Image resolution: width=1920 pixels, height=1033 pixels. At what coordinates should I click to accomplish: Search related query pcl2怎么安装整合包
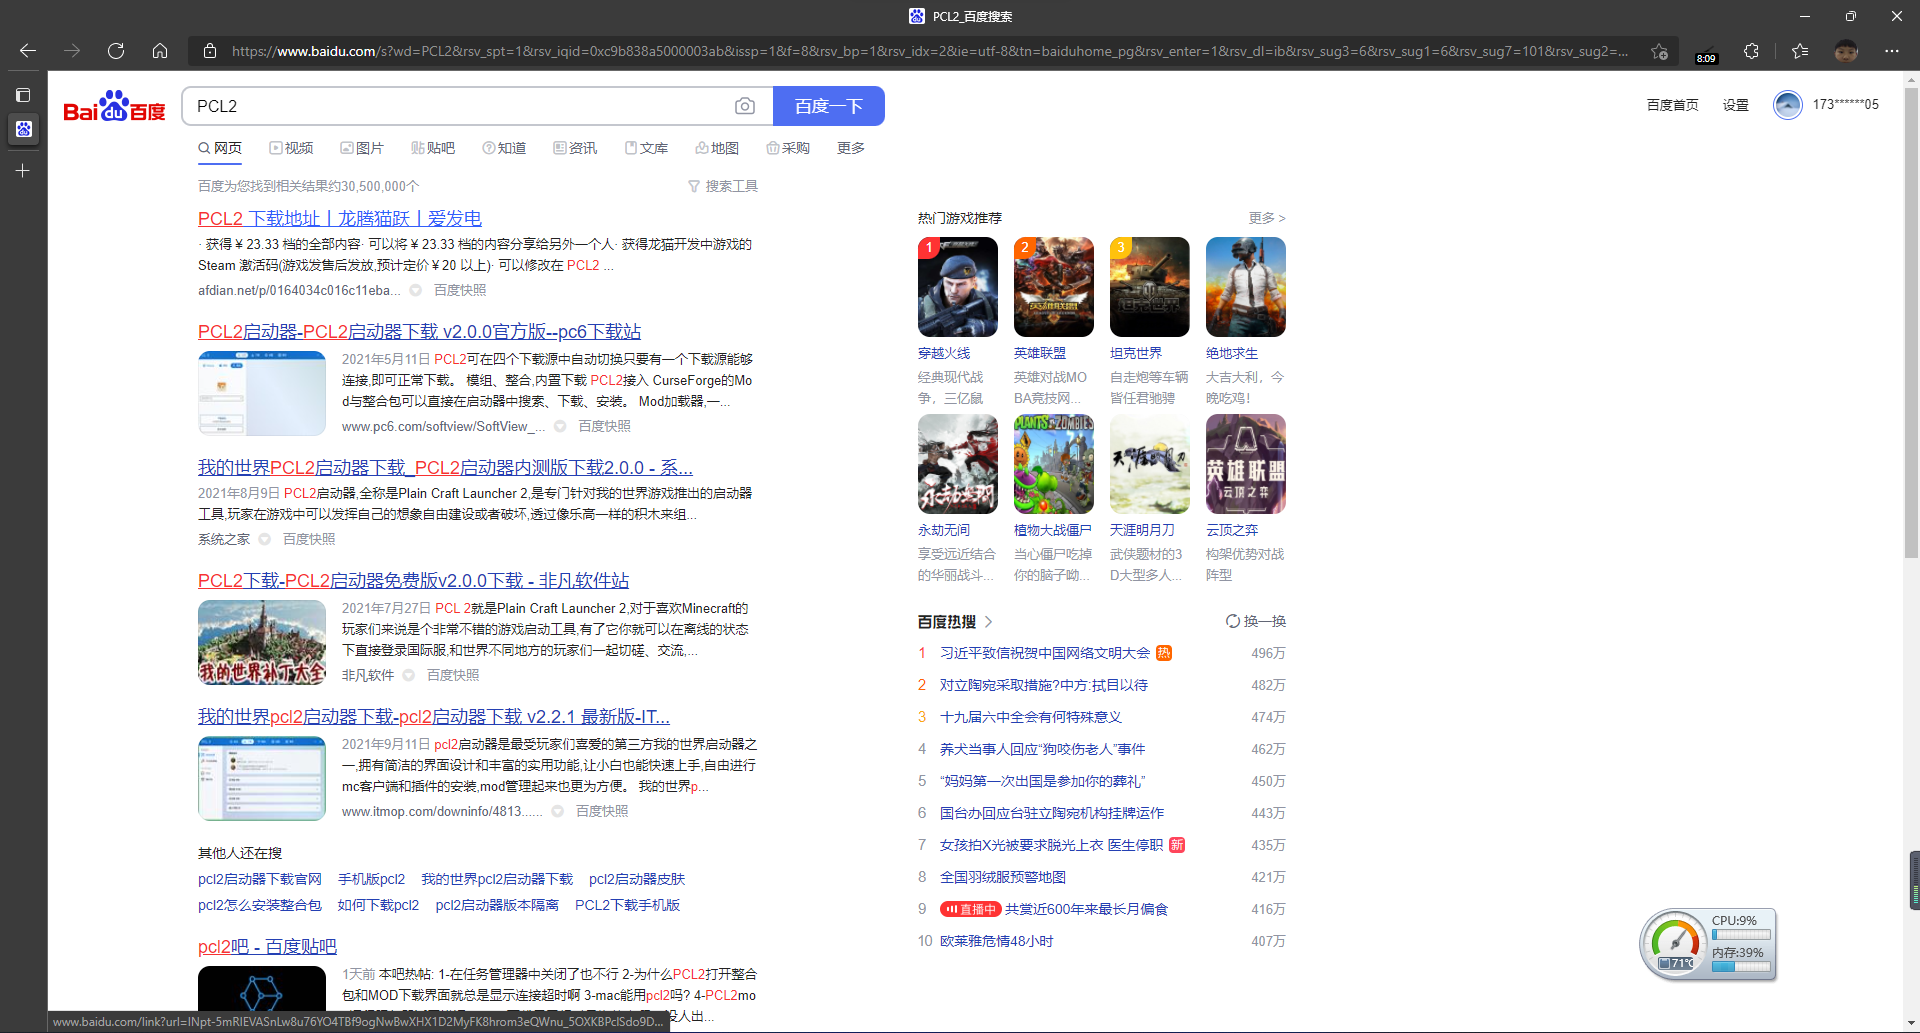[260, 905]
